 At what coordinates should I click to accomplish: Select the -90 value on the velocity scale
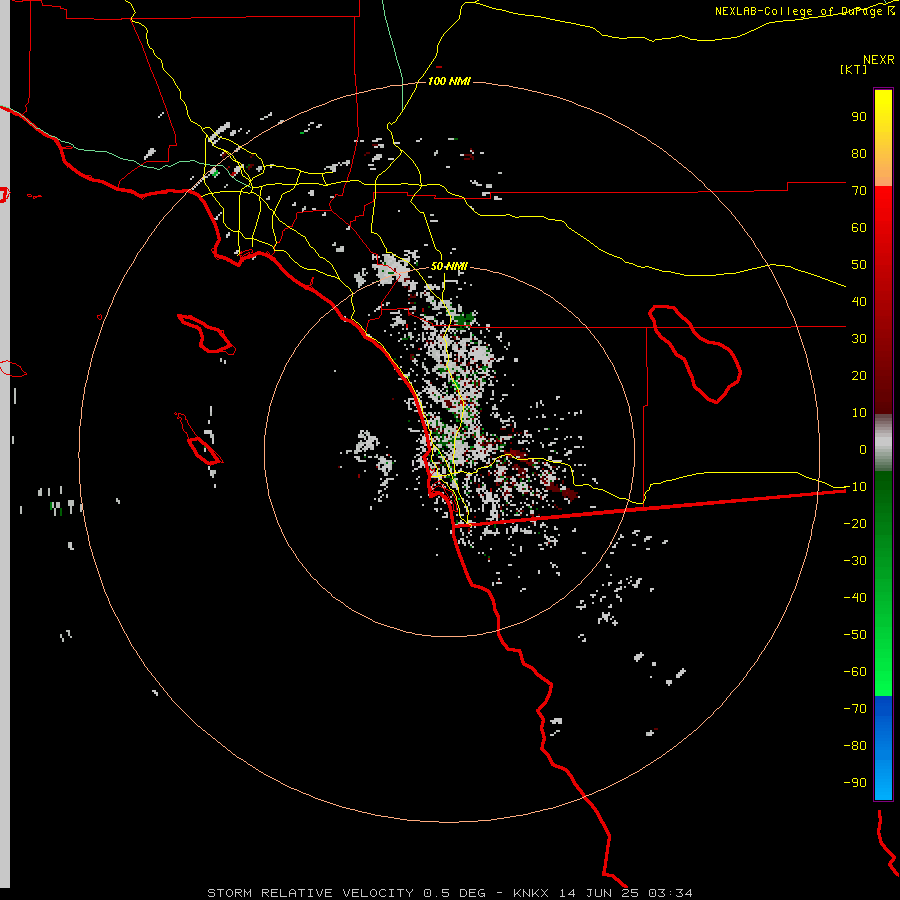[855, 783]
